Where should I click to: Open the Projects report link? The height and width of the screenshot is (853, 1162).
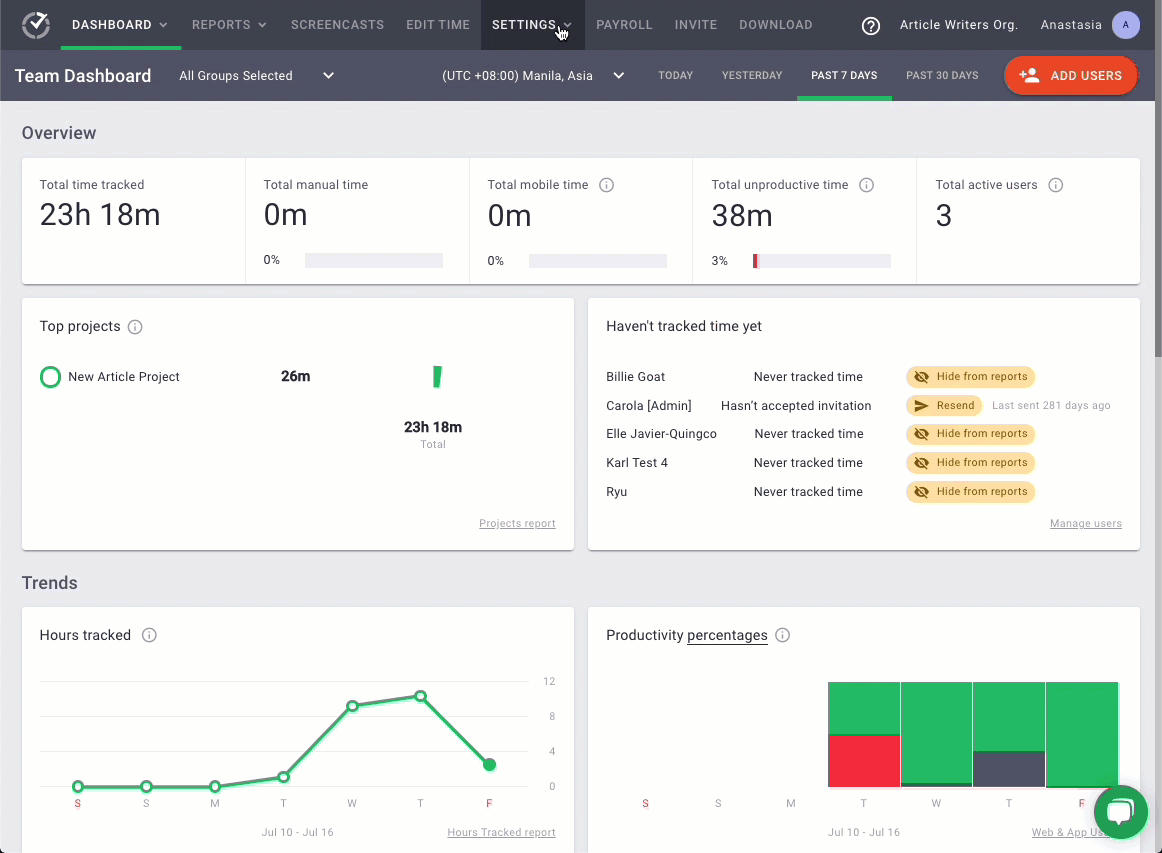point(517,523)
